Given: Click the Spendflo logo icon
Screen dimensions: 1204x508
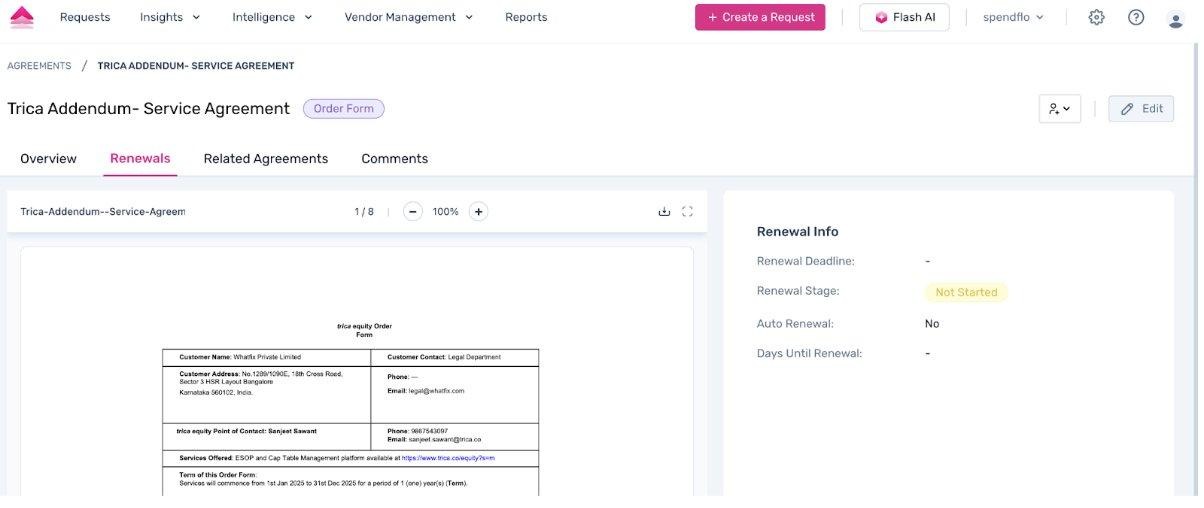Looking at the screenshot, I should (x=21, y=17).
